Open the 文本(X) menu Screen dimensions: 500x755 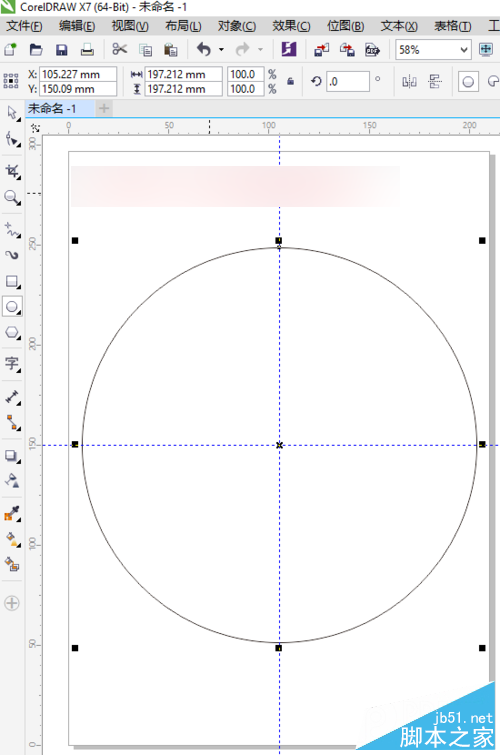pyautogui.click(x=399, y=26)
